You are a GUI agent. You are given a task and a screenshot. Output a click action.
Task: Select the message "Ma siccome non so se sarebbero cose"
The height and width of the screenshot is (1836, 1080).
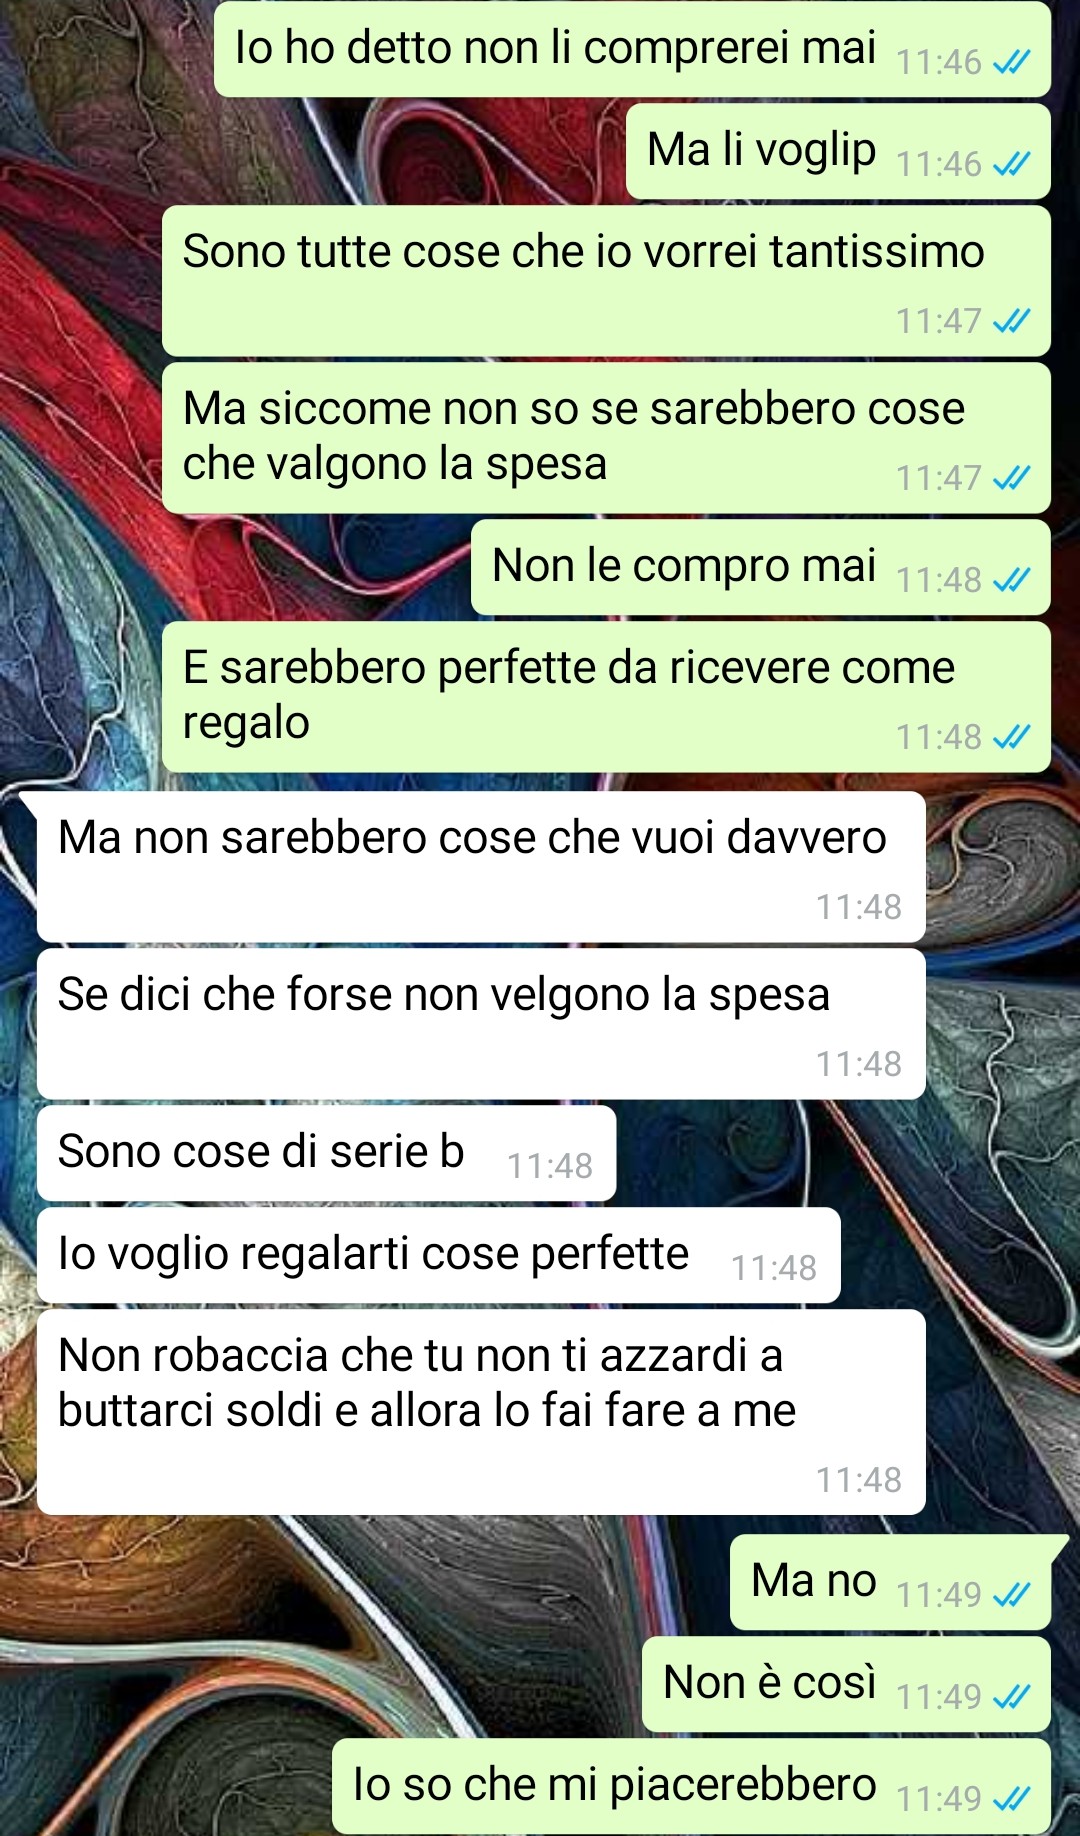click(x=606, y=438)
